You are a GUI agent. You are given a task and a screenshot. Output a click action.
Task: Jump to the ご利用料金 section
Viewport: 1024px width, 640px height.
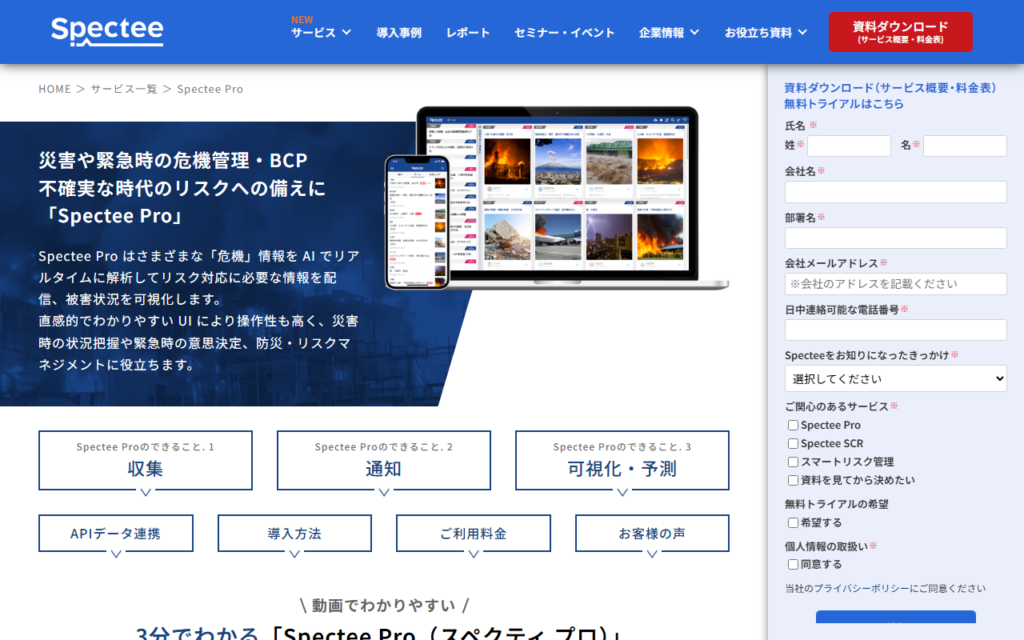tap(473, 534)
